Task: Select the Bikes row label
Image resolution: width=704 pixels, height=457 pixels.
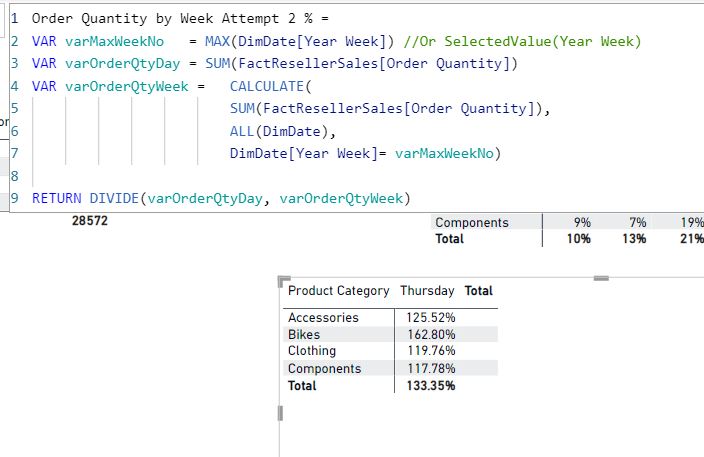Action: pos(304,335)
